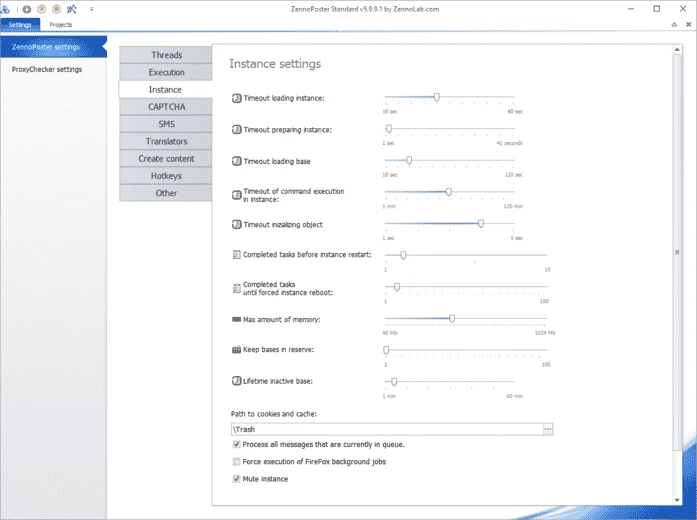
Task: Open ProxyChecker settings in the sidebar
Action: [x=47, y=69]
